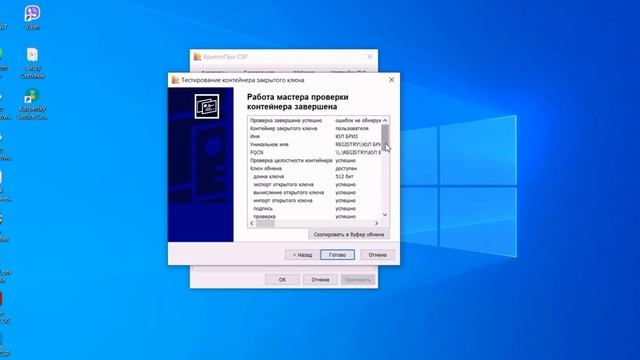This screenshot has height=360, width=640.
Task: Click Отмена in the container test wizard
Action: pyautogui.click(x=377, y=255)
